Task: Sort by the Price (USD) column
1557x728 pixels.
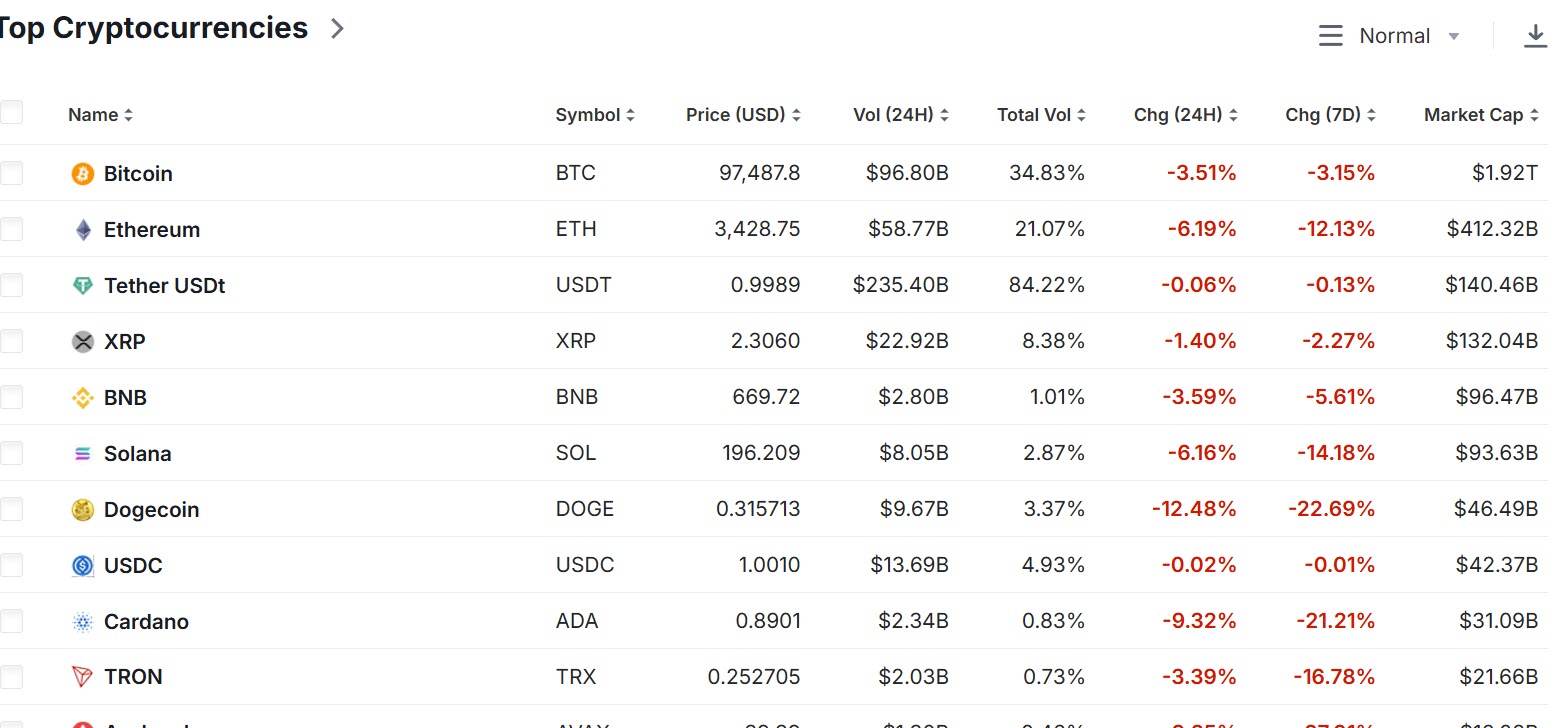Action: [x=743, y=115]
